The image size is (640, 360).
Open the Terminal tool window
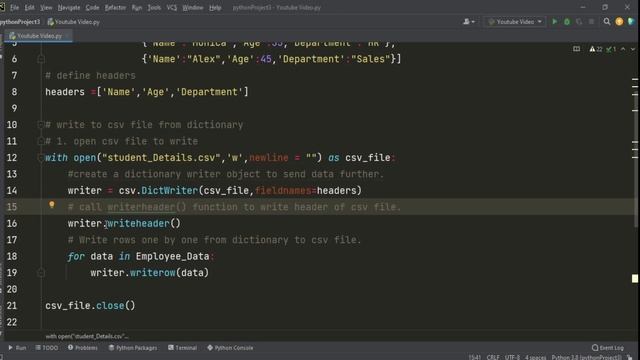(x=182, y=348)
